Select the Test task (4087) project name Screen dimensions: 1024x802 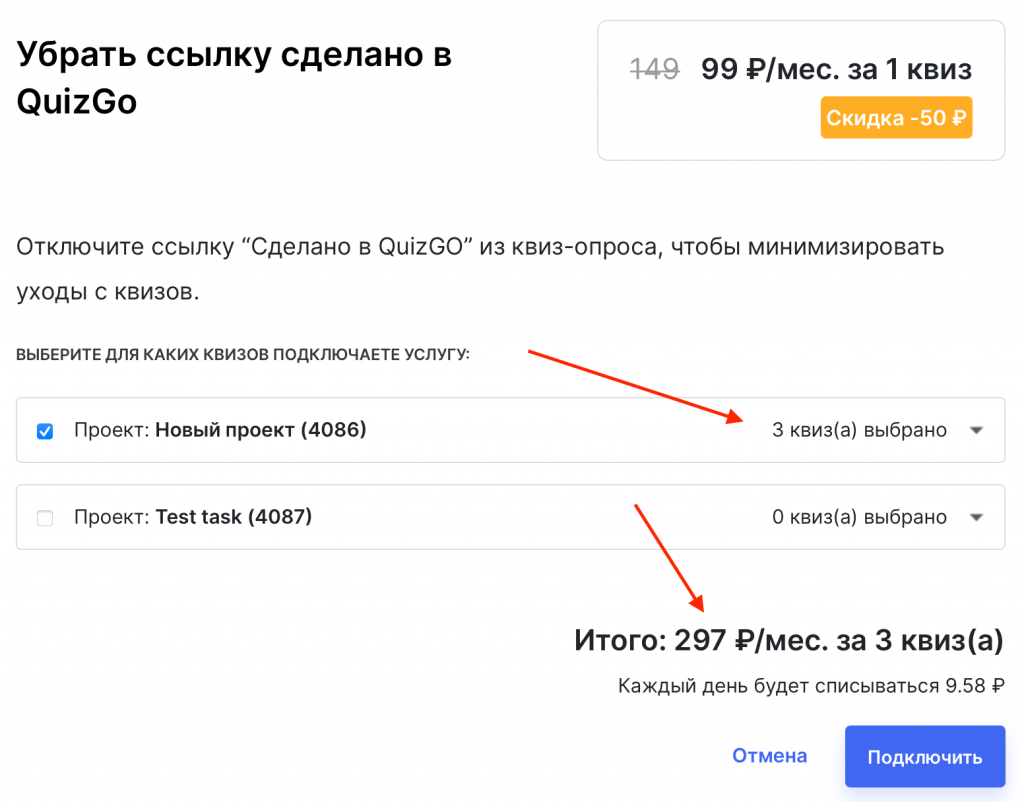(234, 518)
